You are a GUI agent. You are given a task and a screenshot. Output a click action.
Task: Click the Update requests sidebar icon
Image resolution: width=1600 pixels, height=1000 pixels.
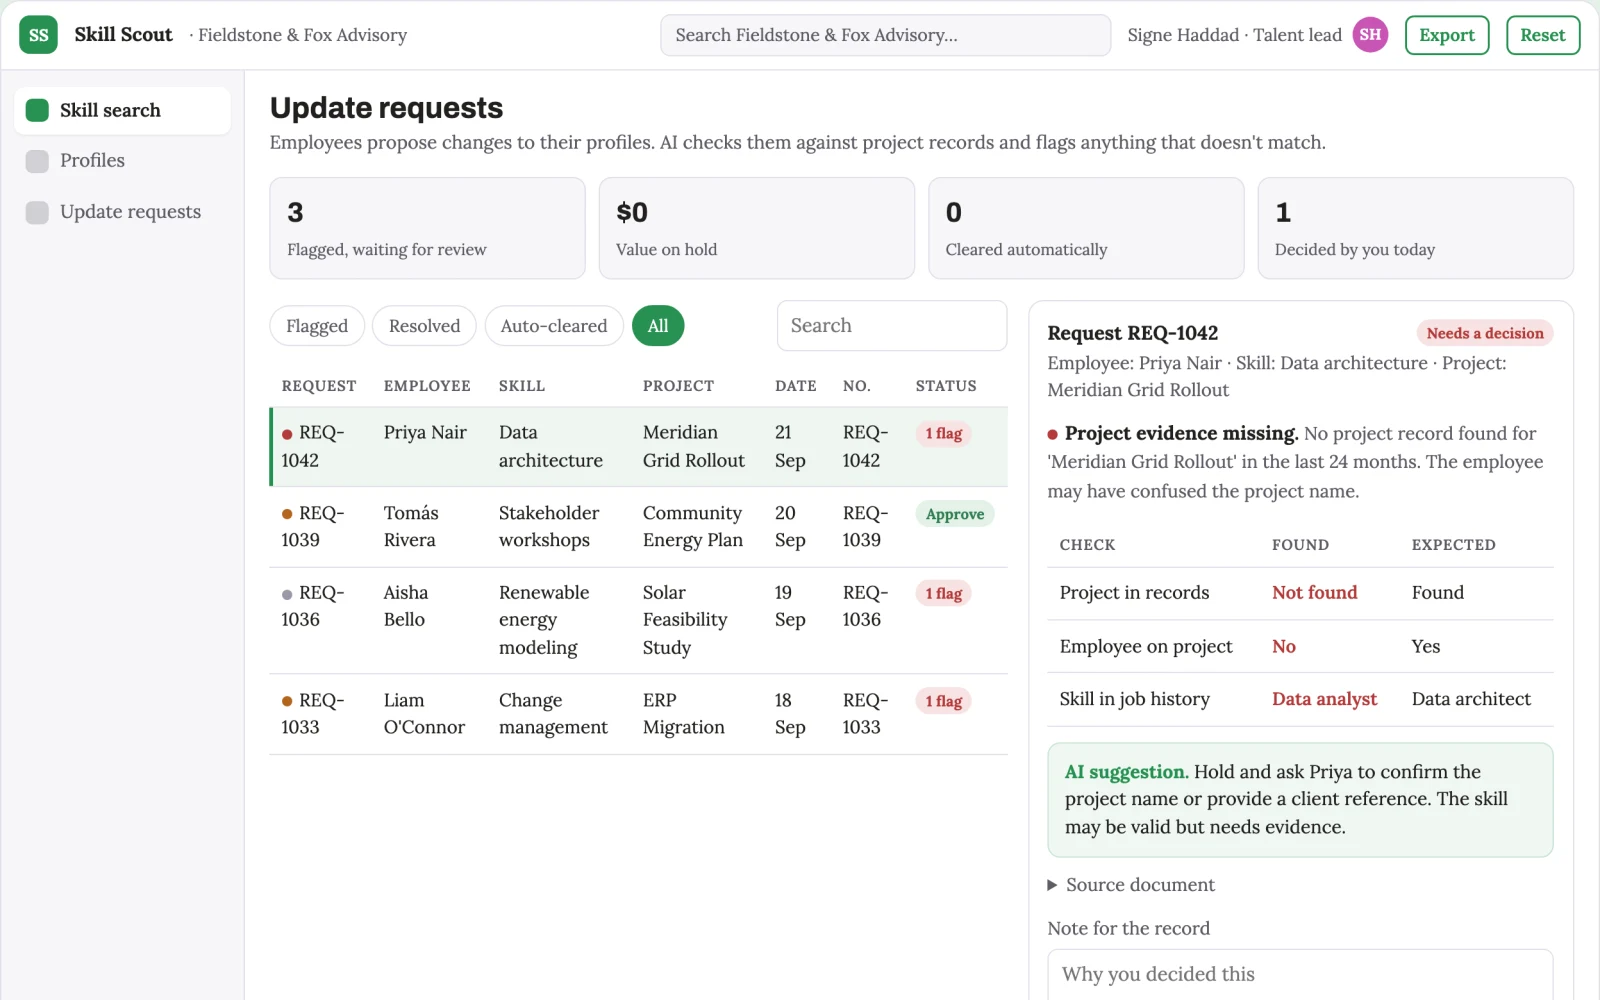tap(37, 212)
